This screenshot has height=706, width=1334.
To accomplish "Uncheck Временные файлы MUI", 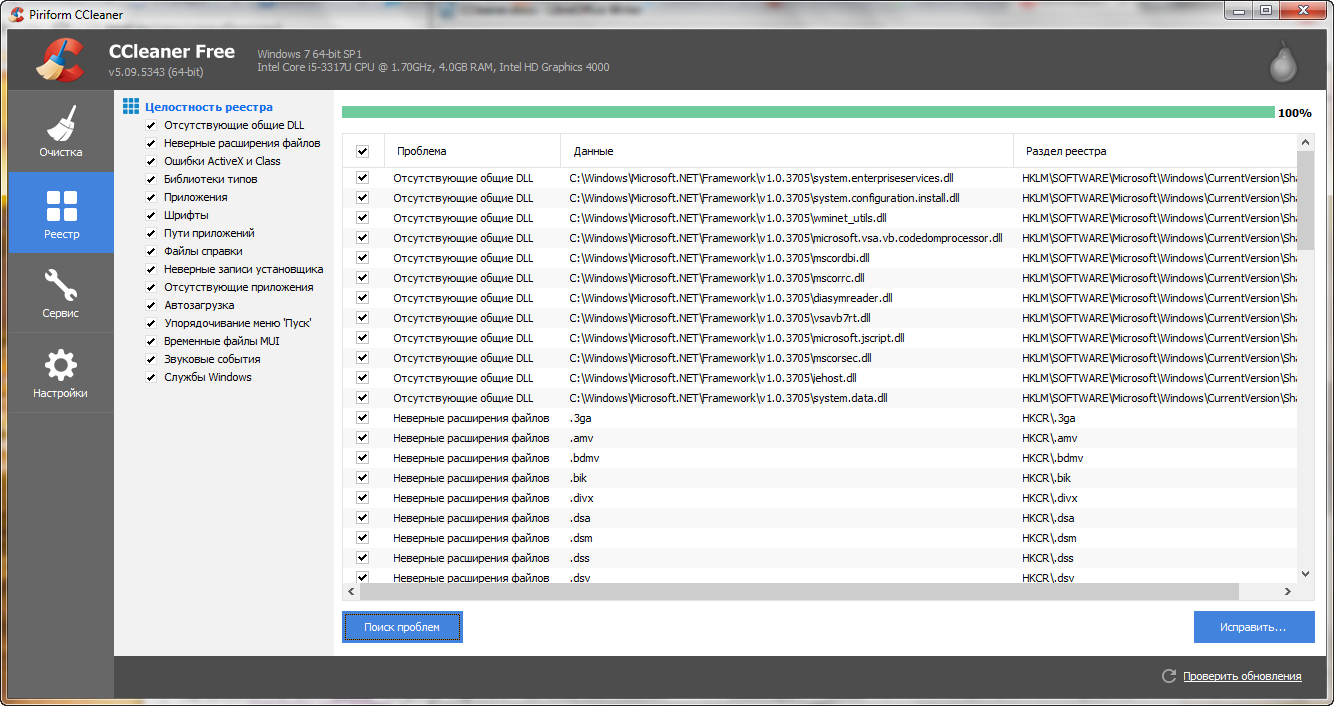I will click(151, 341).
